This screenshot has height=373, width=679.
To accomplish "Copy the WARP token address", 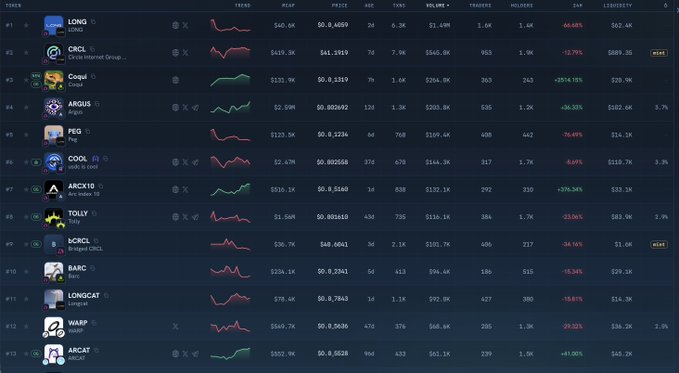I will pyautogui.click(x=94, y=323).
